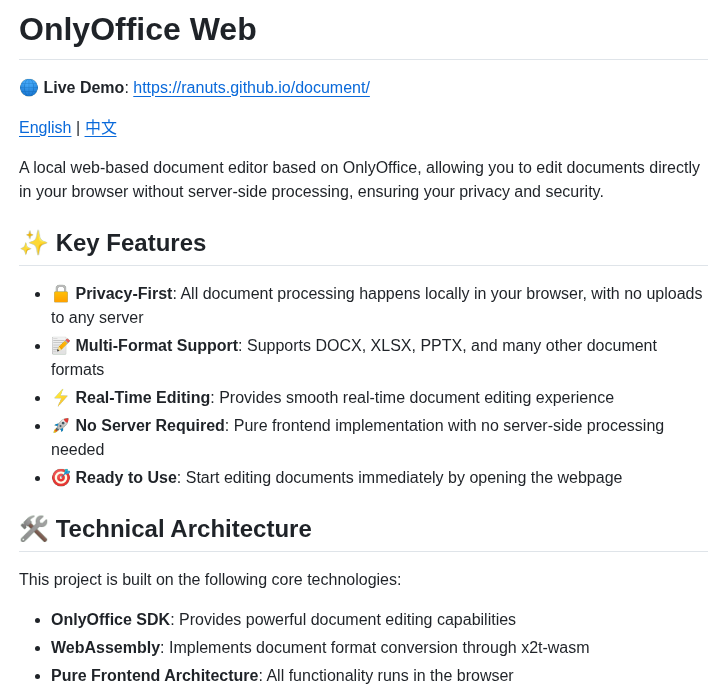Switch to the English readme link
This screenshot has width=725, height=691.
tap(45, 128)
